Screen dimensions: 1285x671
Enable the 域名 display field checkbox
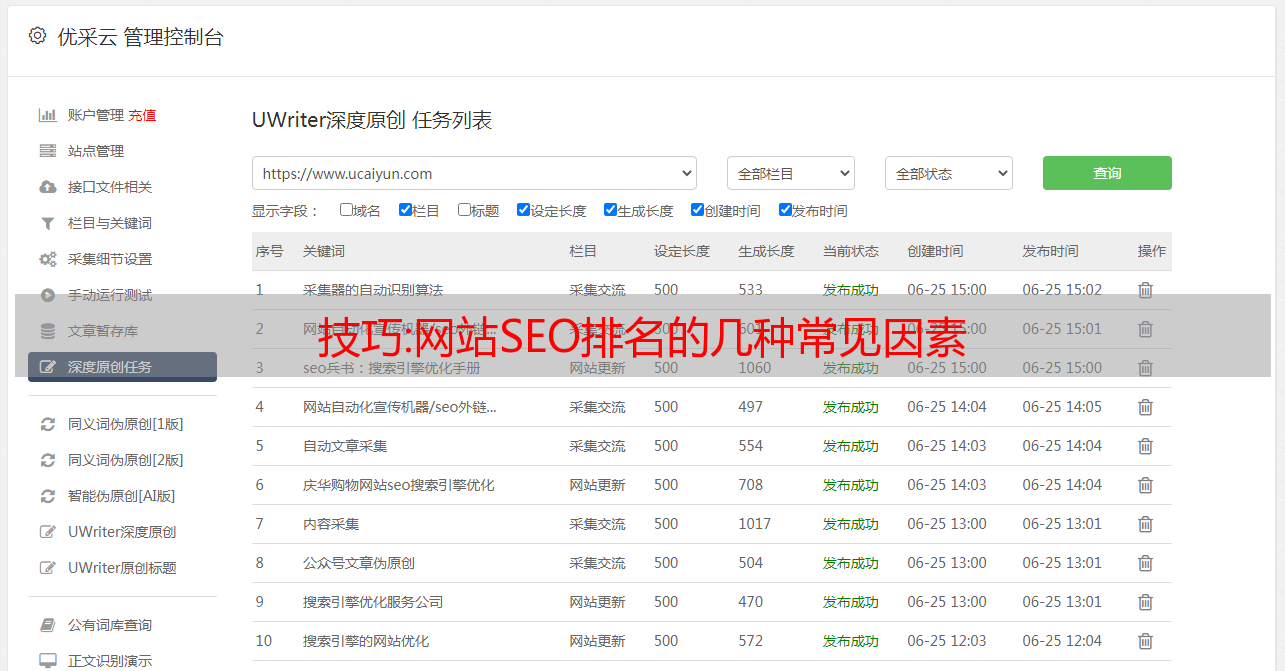[x=346, y=210]
